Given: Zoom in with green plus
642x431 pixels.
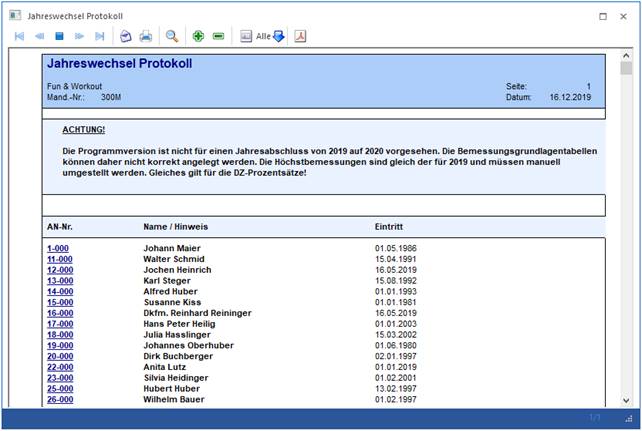Looking at the screenshot, I should click(x=198, y=36).
